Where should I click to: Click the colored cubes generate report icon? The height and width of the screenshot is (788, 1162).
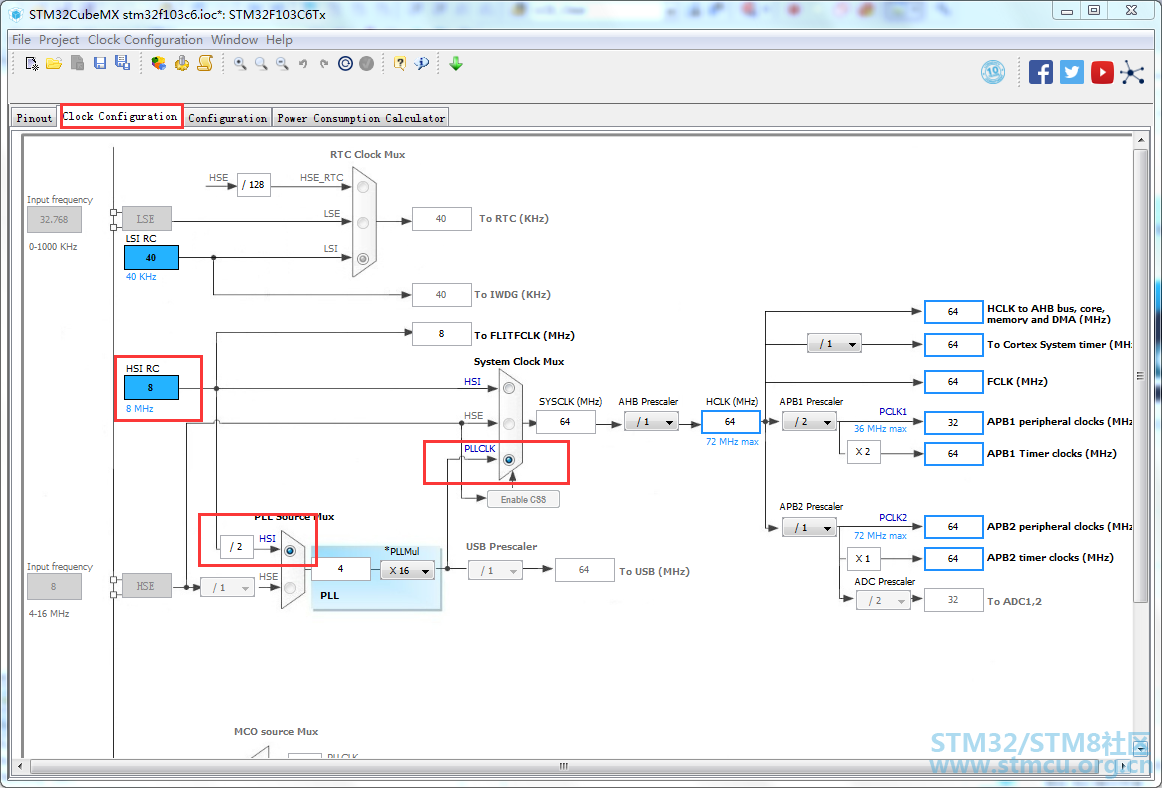[159, 64]
